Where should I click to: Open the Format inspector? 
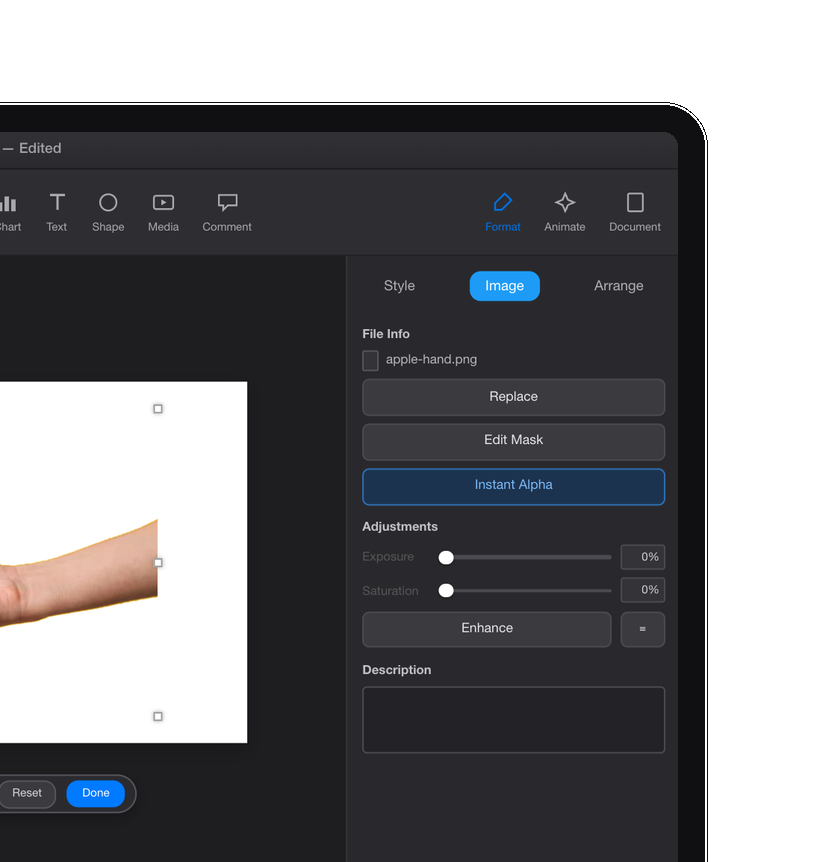[502, 212]
